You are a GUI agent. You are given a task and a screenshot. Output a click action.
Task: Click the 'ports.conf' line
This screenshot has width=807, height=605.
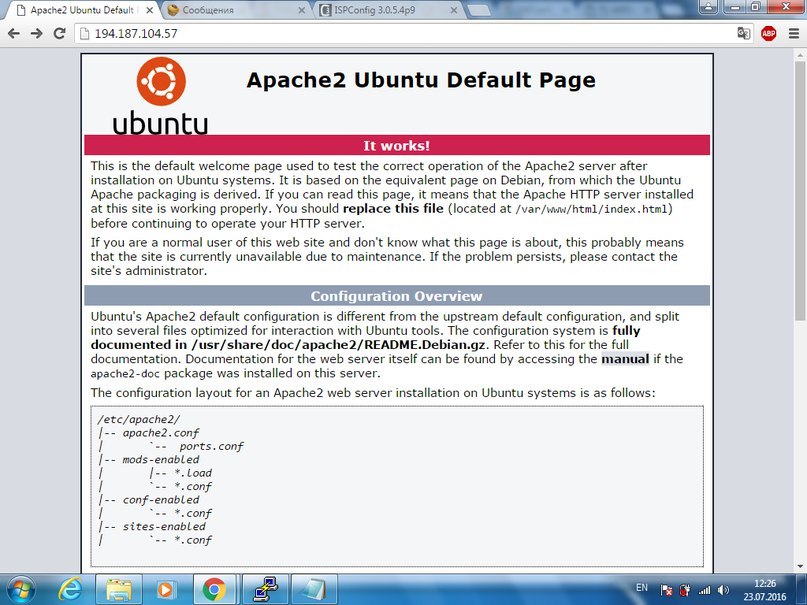211,446
